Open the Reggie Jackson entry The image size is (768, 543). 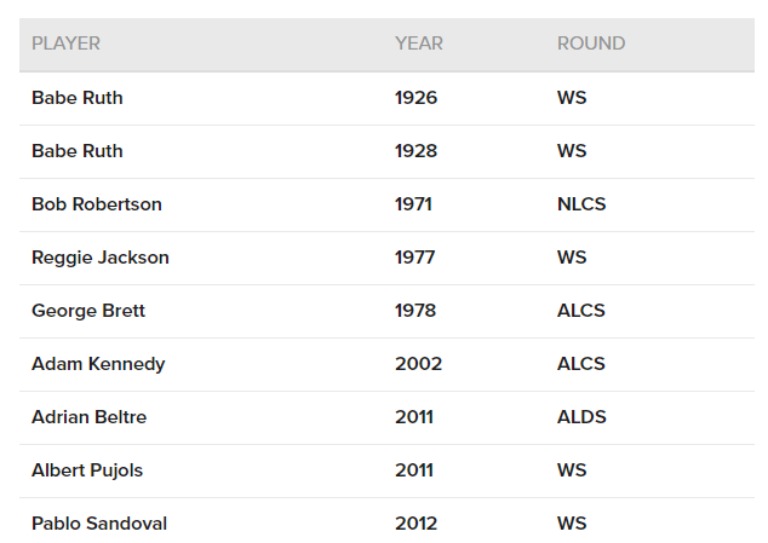(x=100, y=257)
